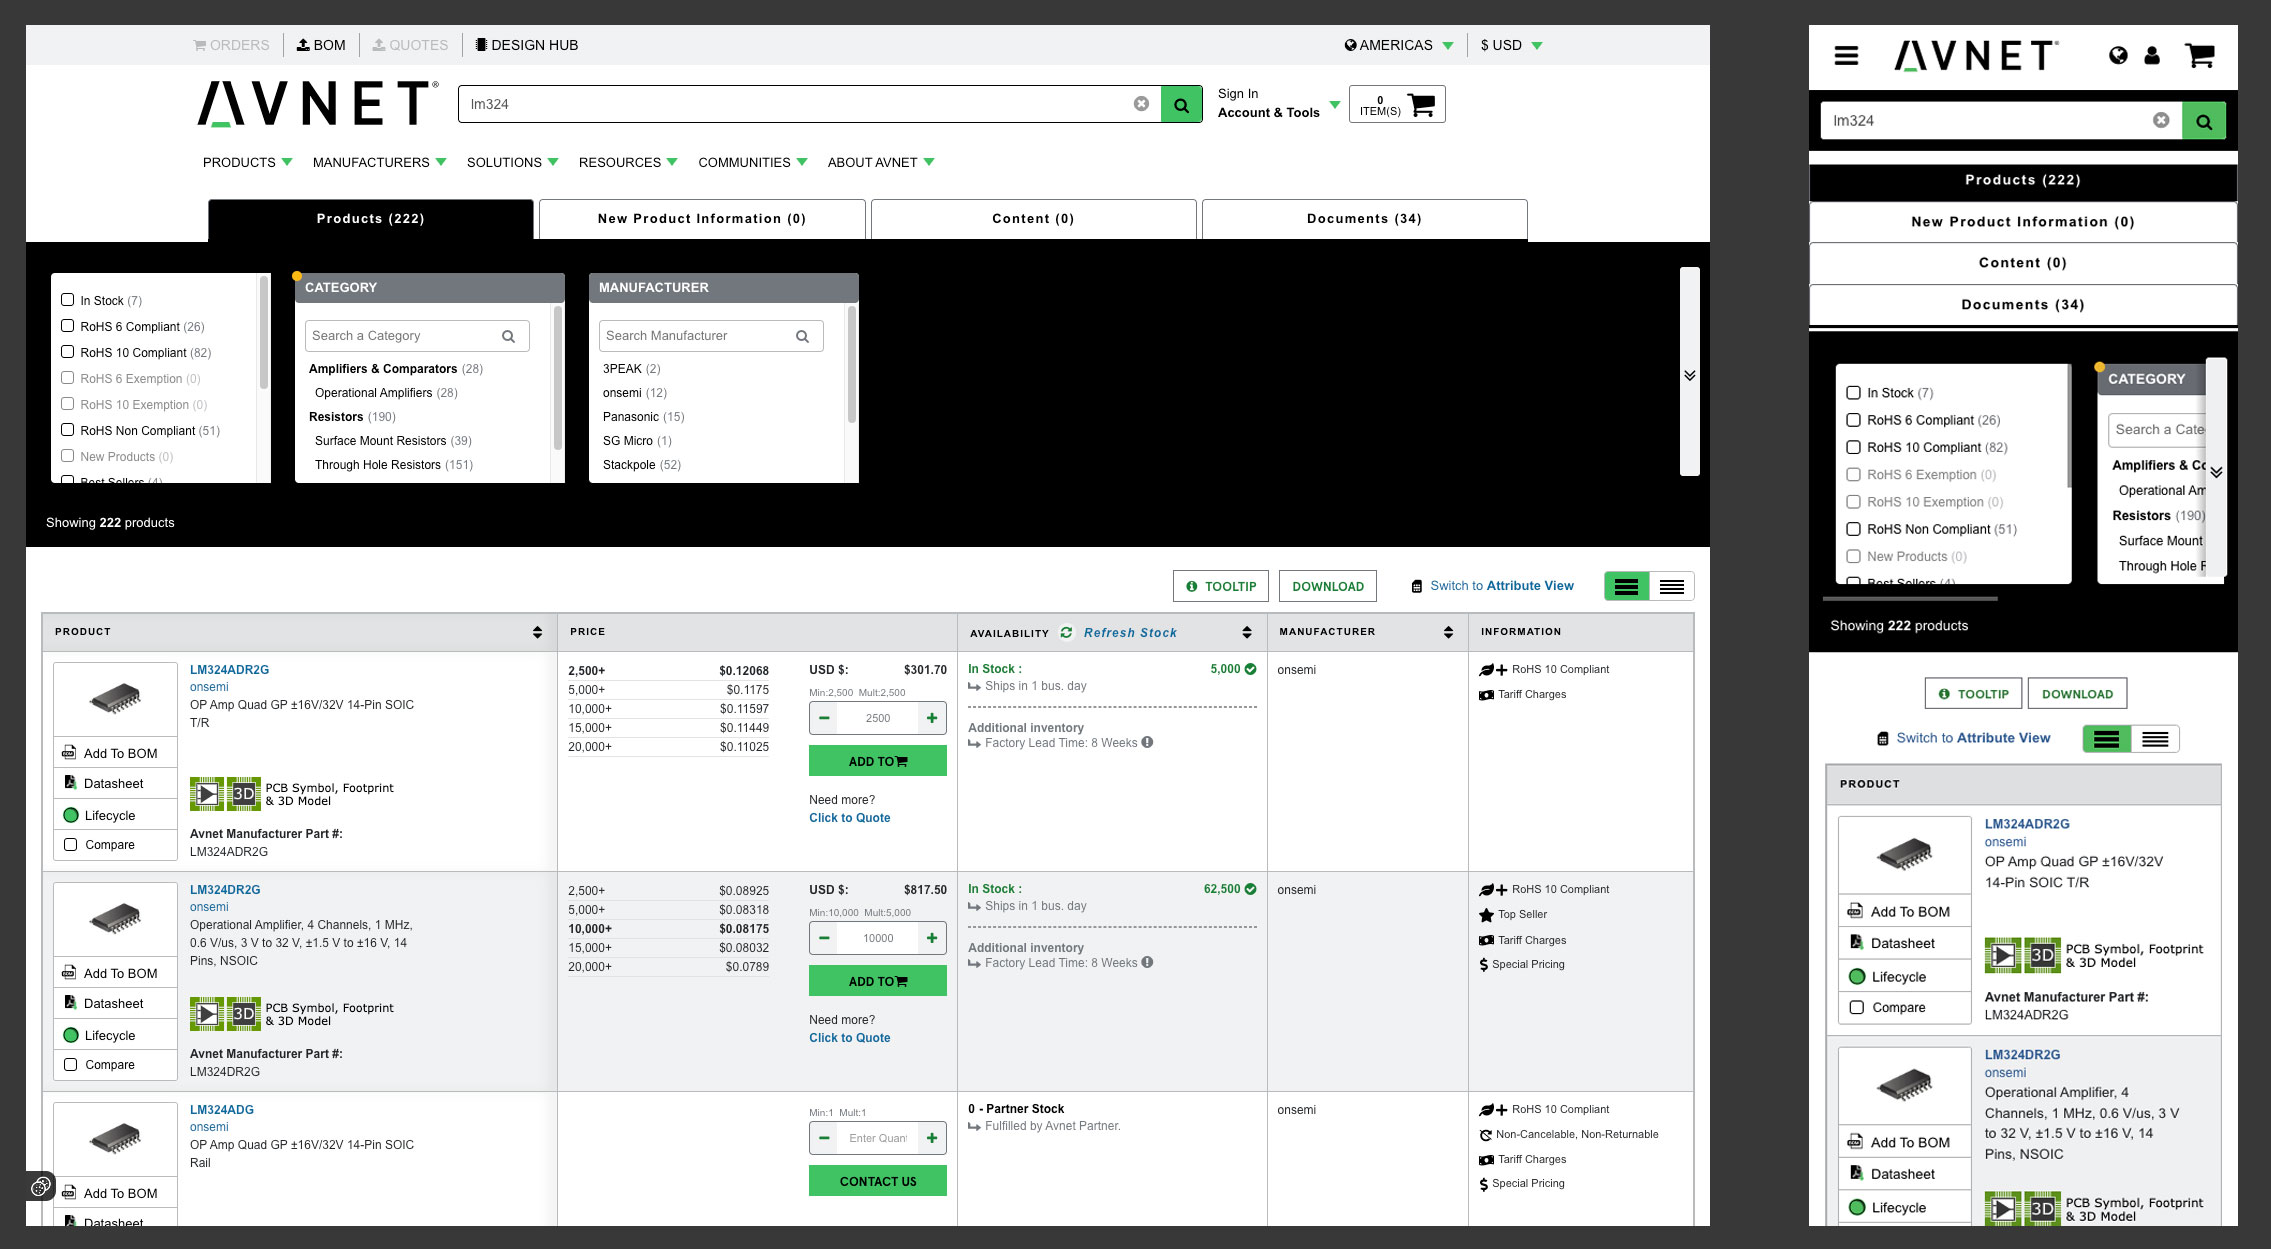Increase LM324ADR2G quantity with the plus button
The image size is (2271, 1249).
coord(931,718)
